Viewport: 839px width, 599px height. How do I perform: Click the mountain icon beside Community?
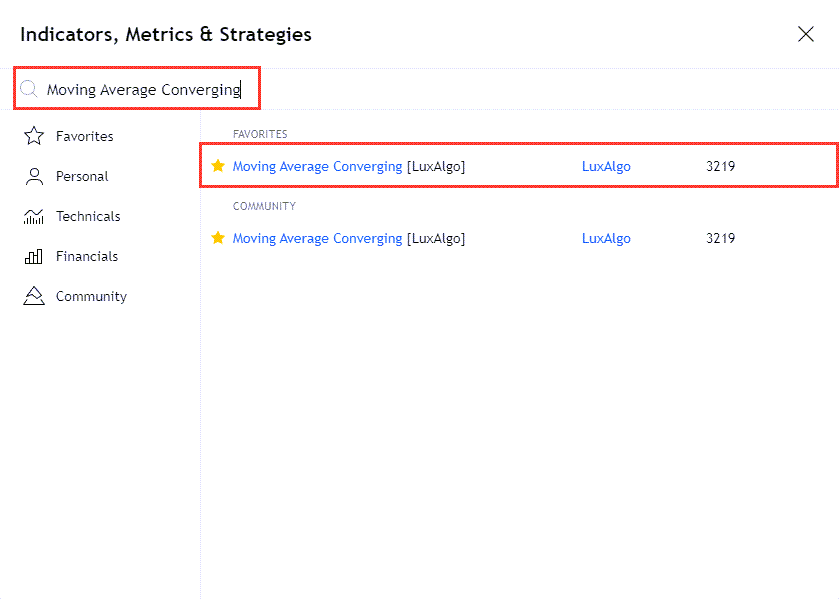pyautogui.click(x=34, y=296)
